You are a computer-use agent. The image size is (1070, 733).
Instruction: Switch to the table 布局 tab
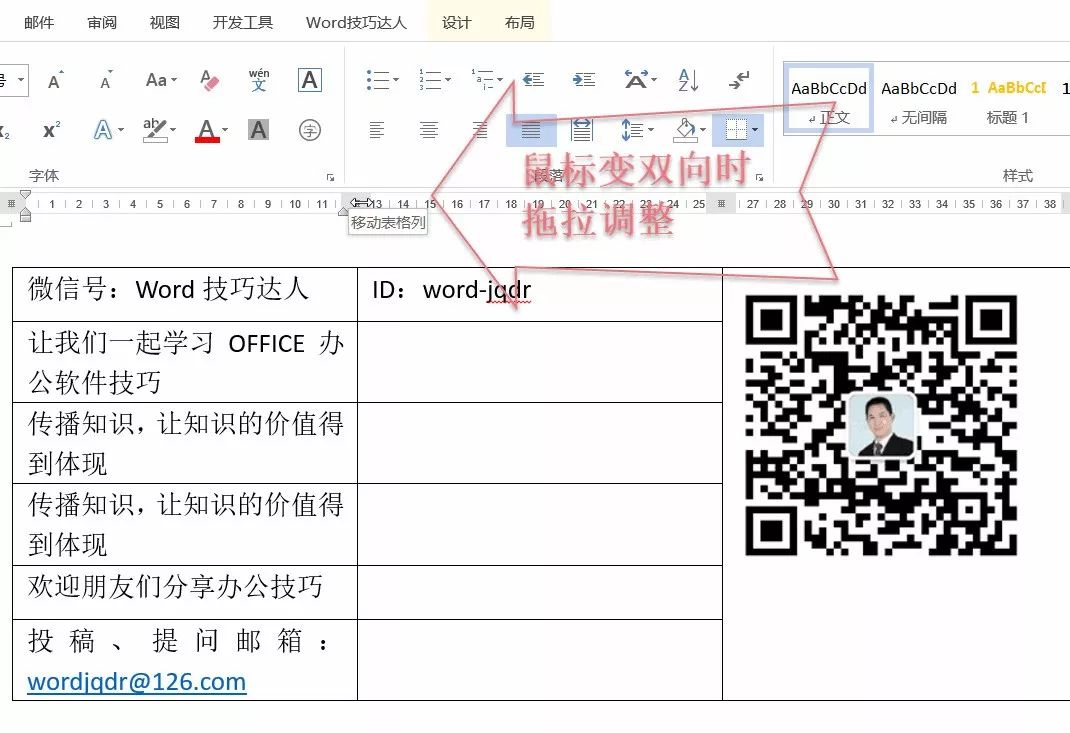coord(519,23)
